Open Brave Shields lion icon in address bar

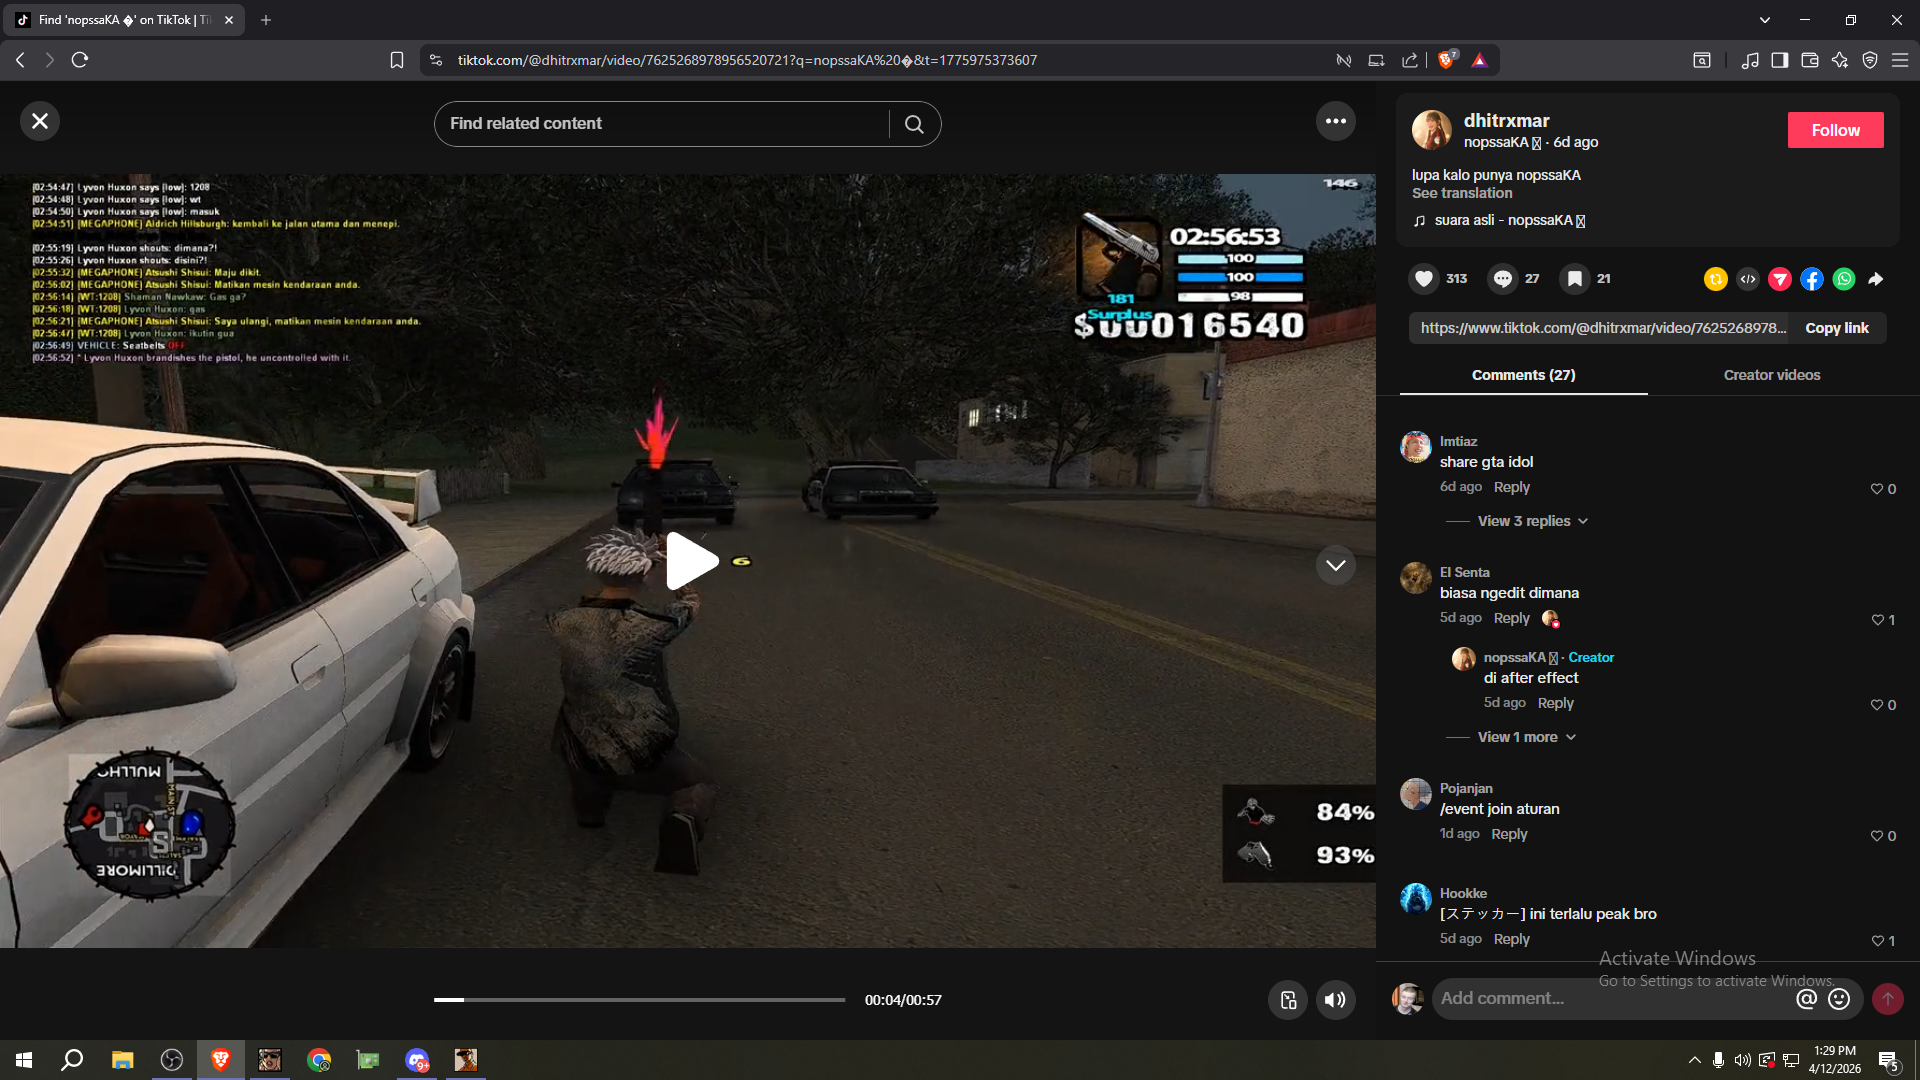point(1446,60)
